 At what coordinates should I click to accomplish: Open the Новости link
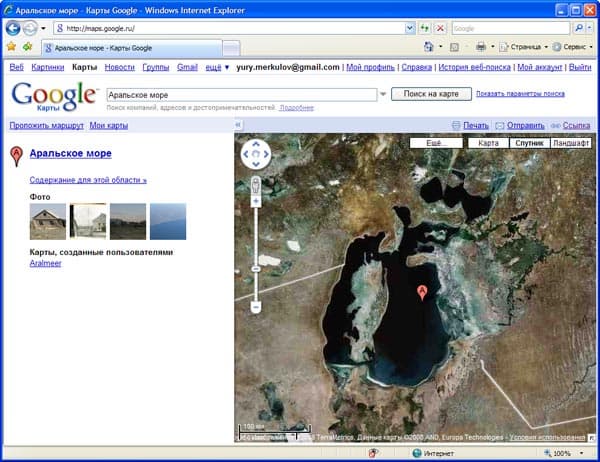[x=120, y=67]
